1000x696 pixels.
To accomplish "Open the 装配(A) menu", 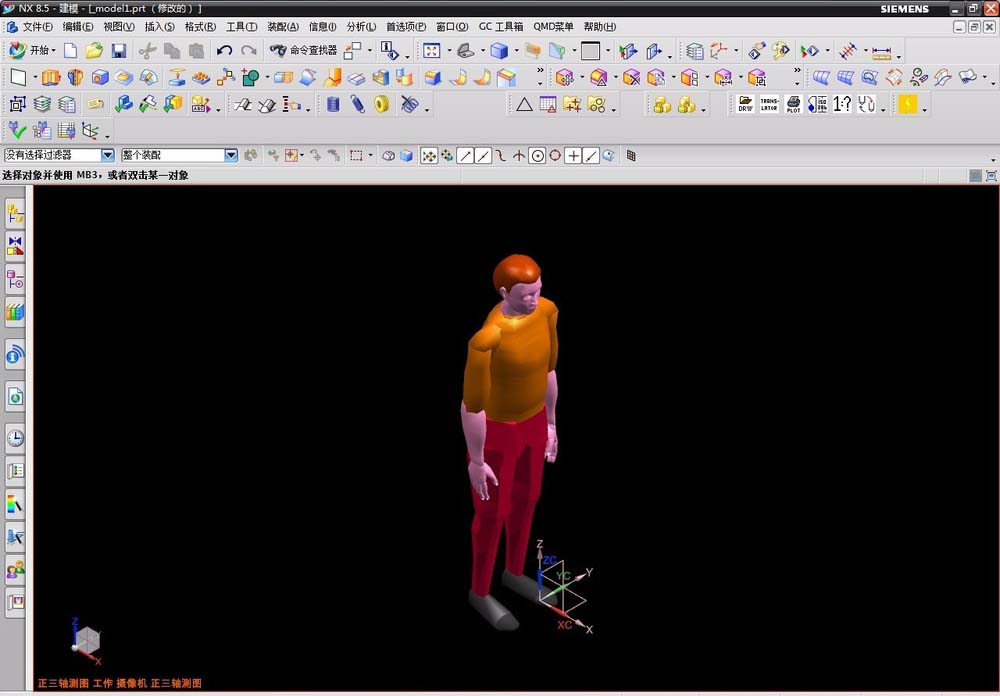I will coord(283,26).
